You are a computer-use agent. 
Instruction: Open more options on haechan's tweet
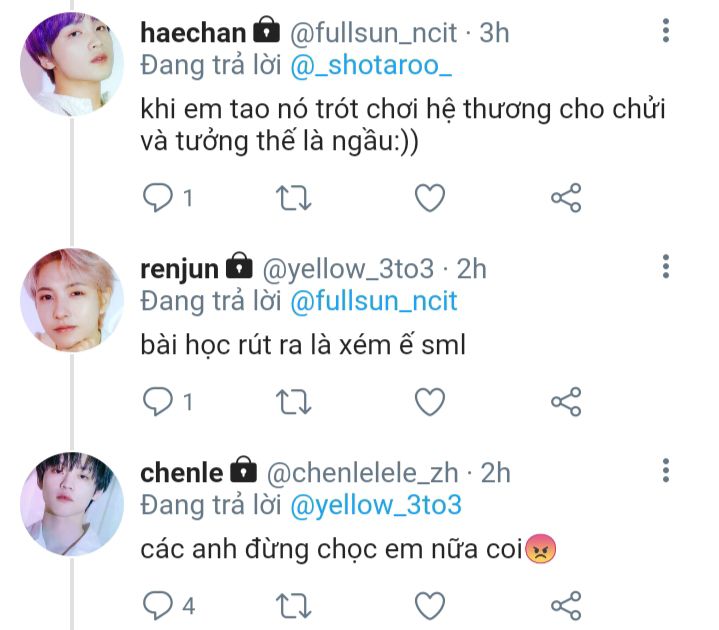point(666,31)
